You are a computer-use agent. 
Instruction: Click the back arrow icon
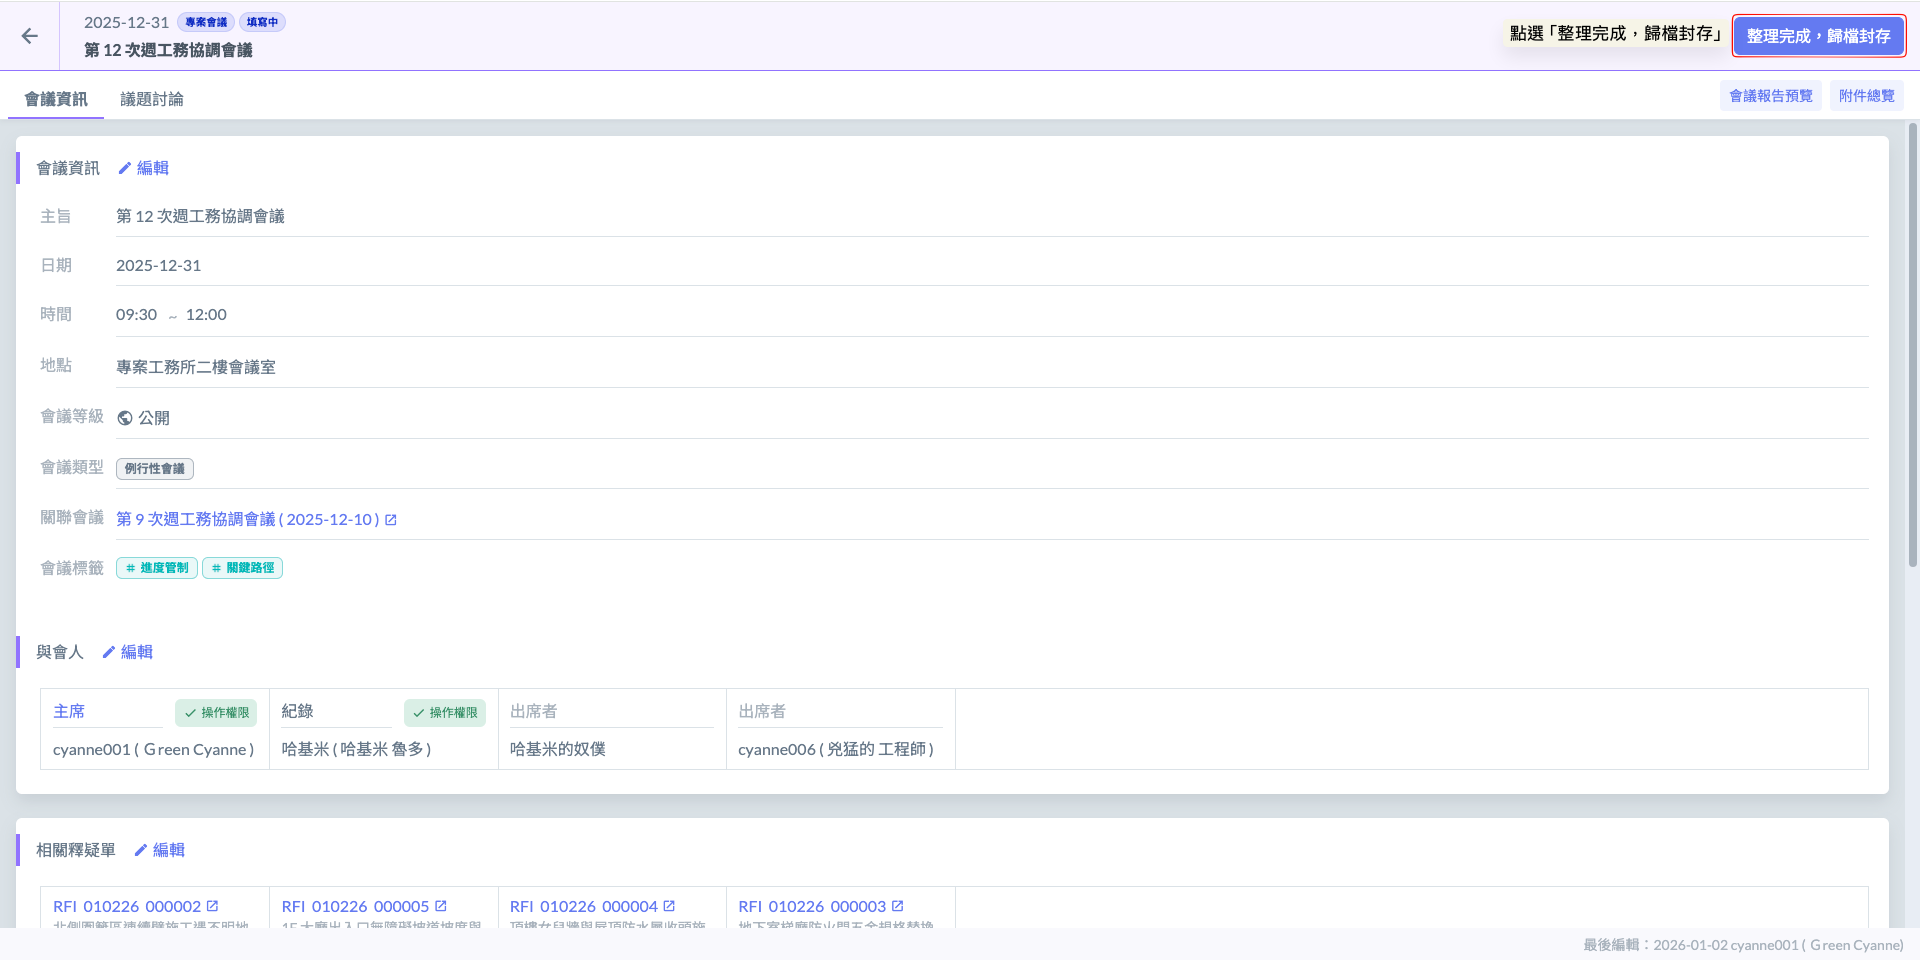point(30,36)
